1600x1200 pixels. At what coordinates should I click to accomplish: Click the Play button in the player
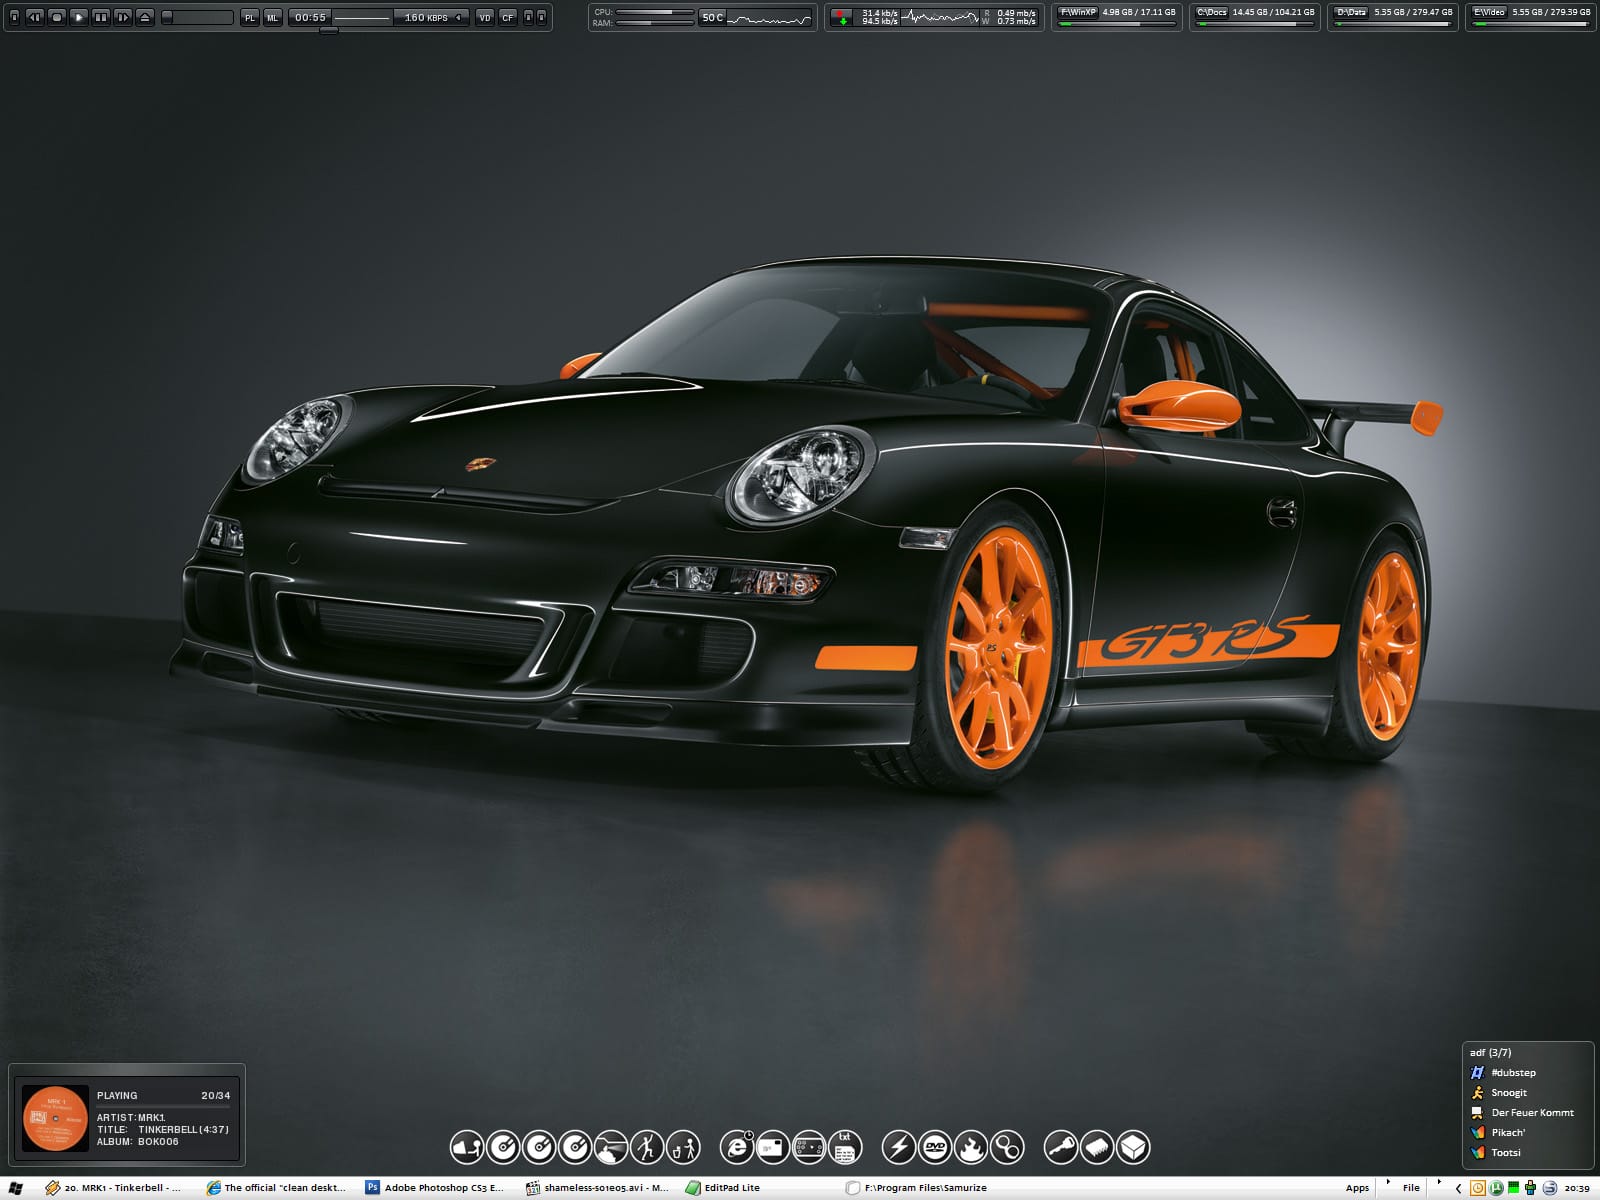coord(79,17)
